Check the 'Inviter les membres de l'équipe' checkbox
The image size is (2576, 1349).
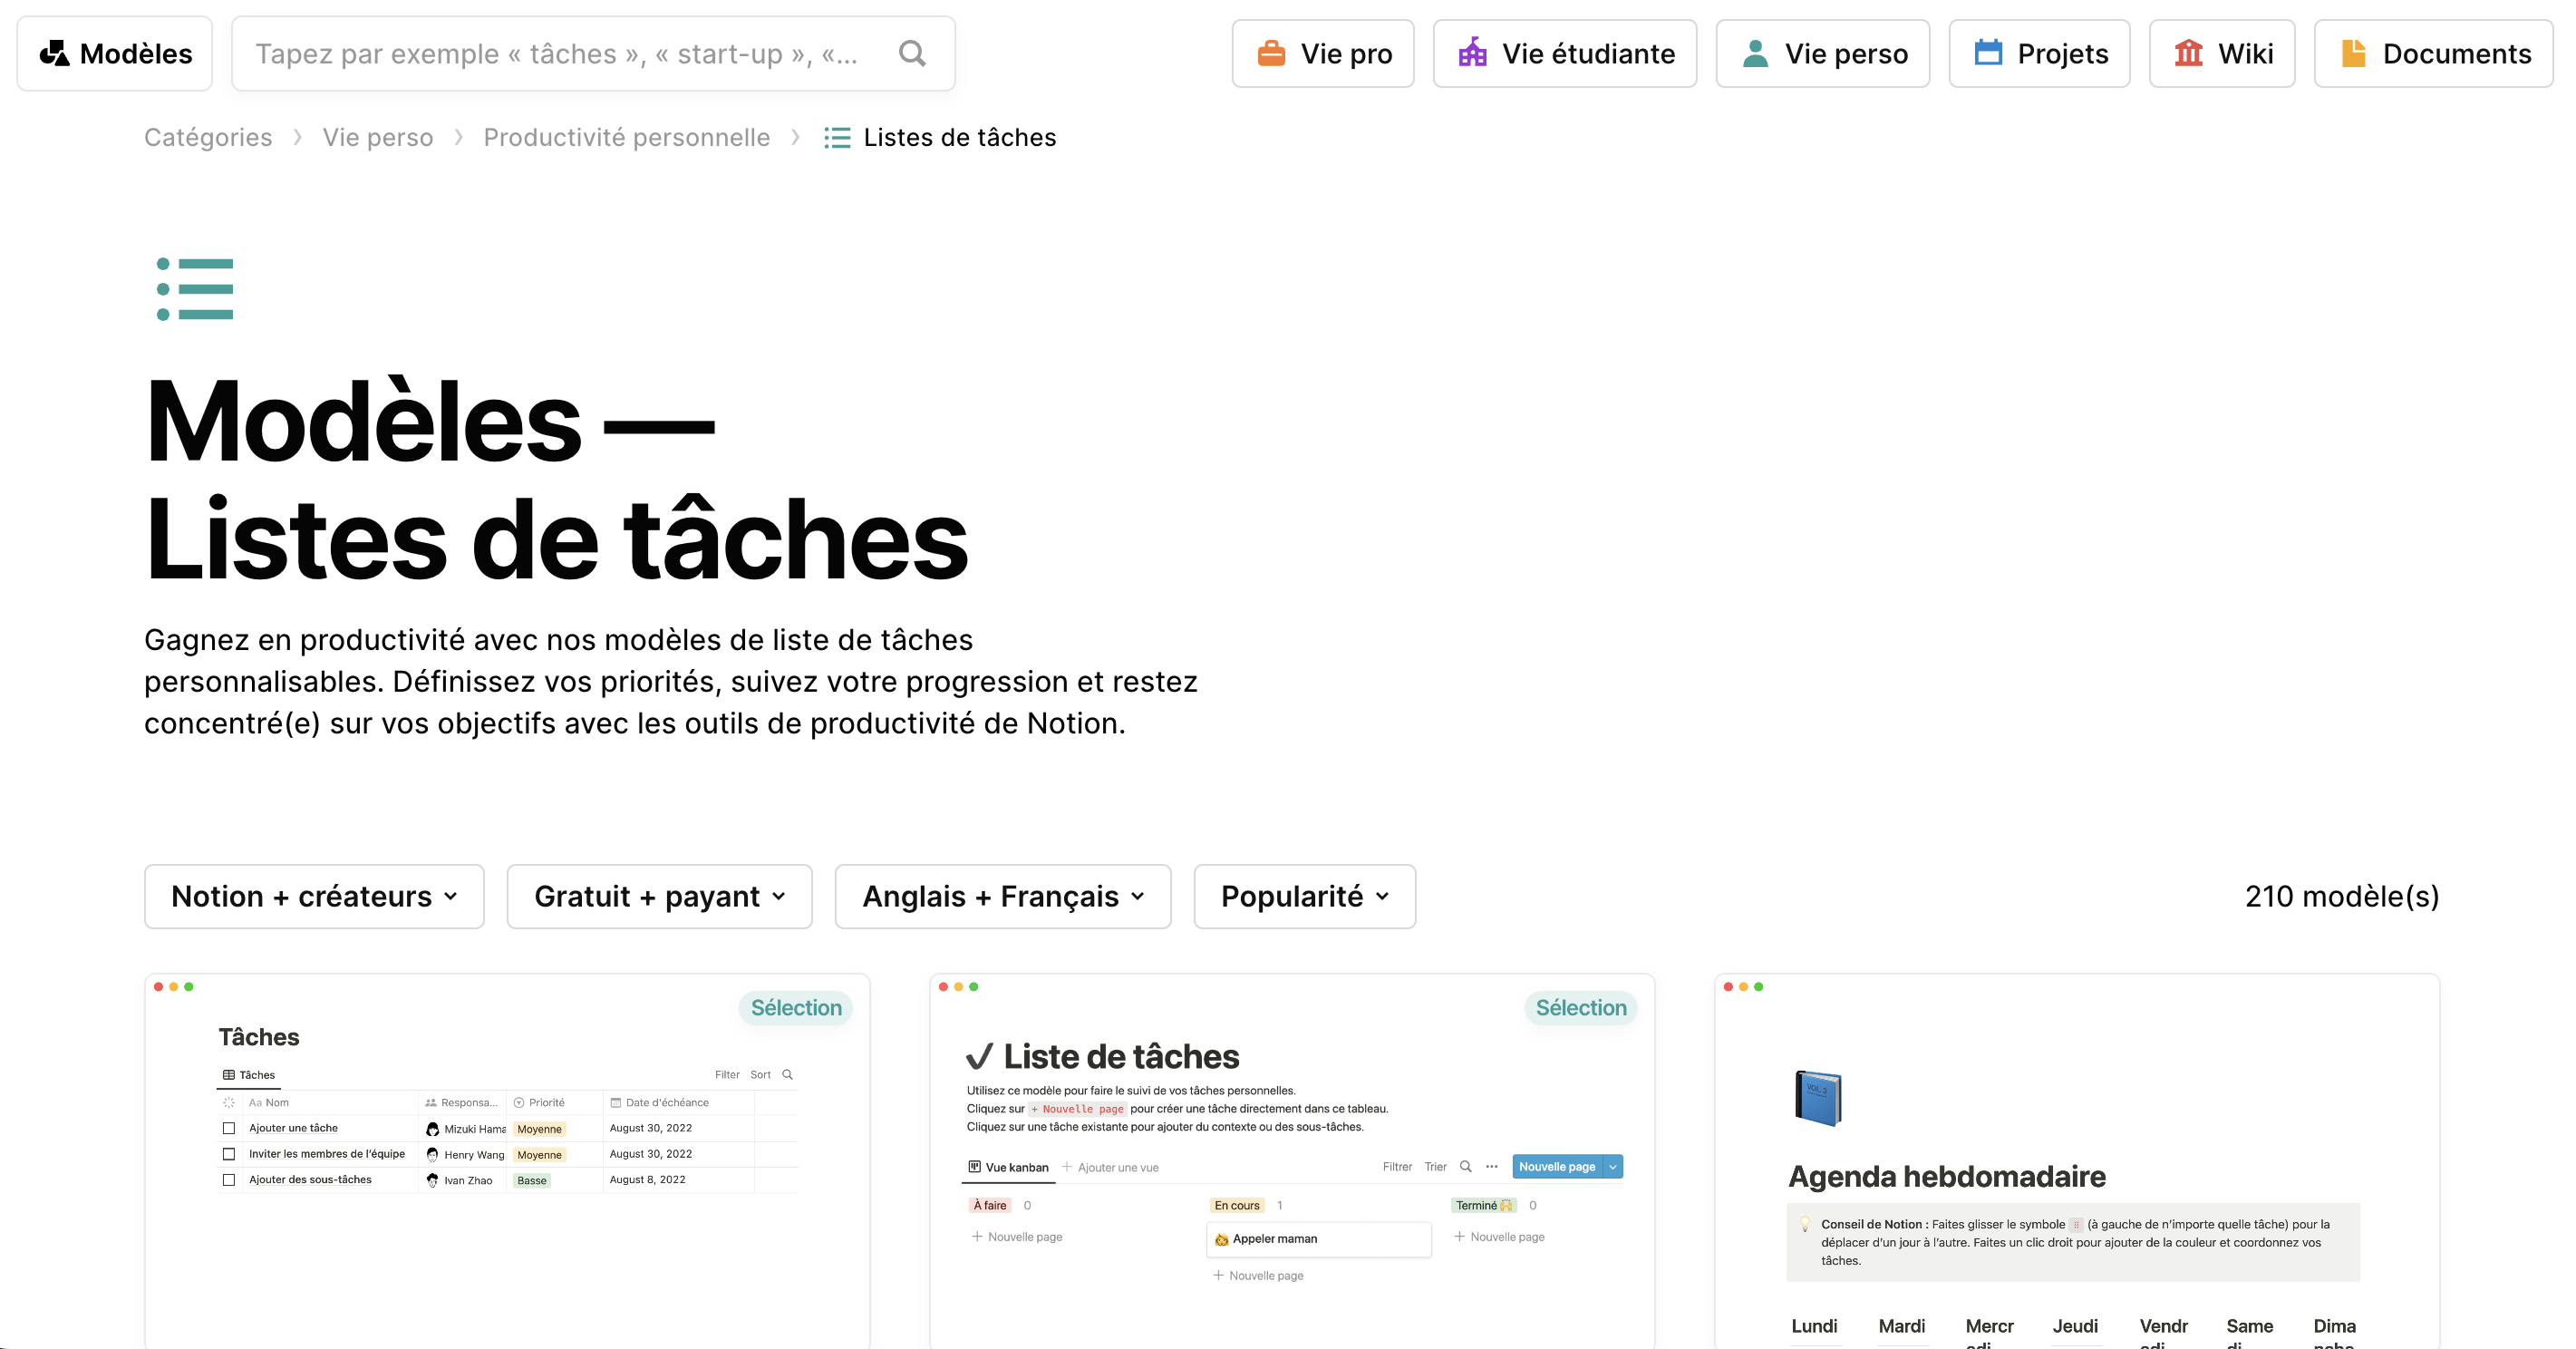229,1154
